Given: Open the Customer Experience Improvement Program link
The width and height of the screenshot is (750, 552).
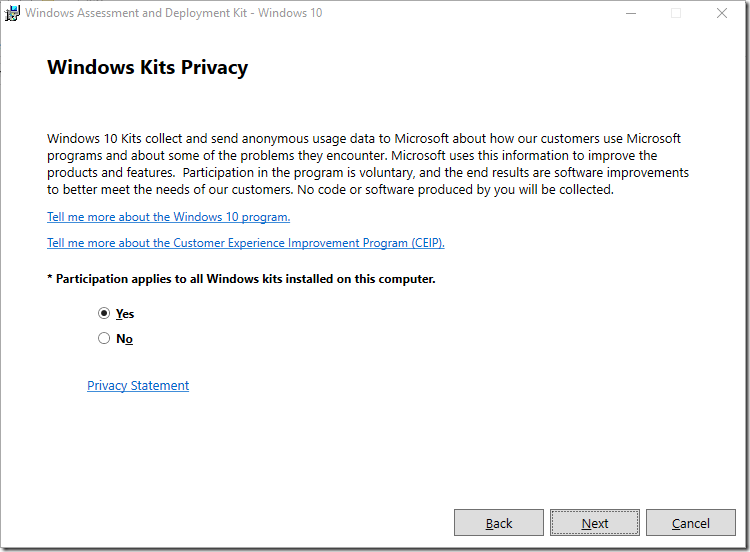Looking at the screenshot, I should tap(245, 243).
